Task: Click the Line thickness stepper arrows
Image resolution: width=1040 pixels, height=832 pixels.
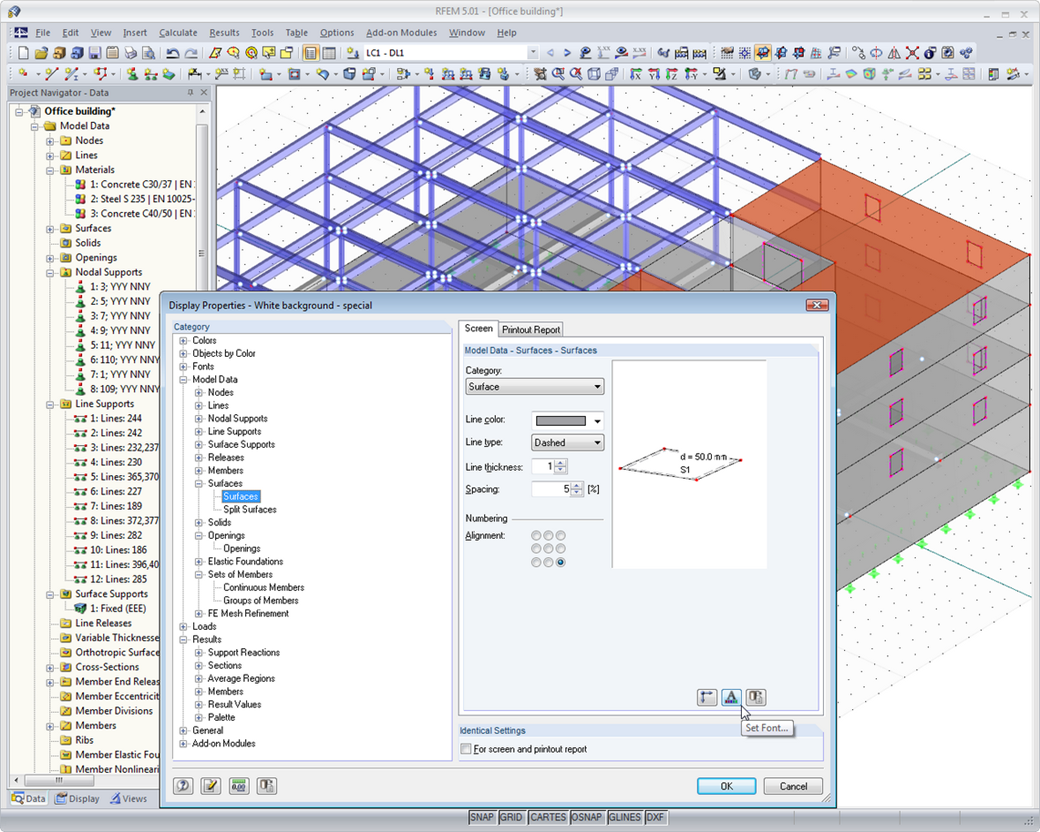Action: [x=560, y=467]
